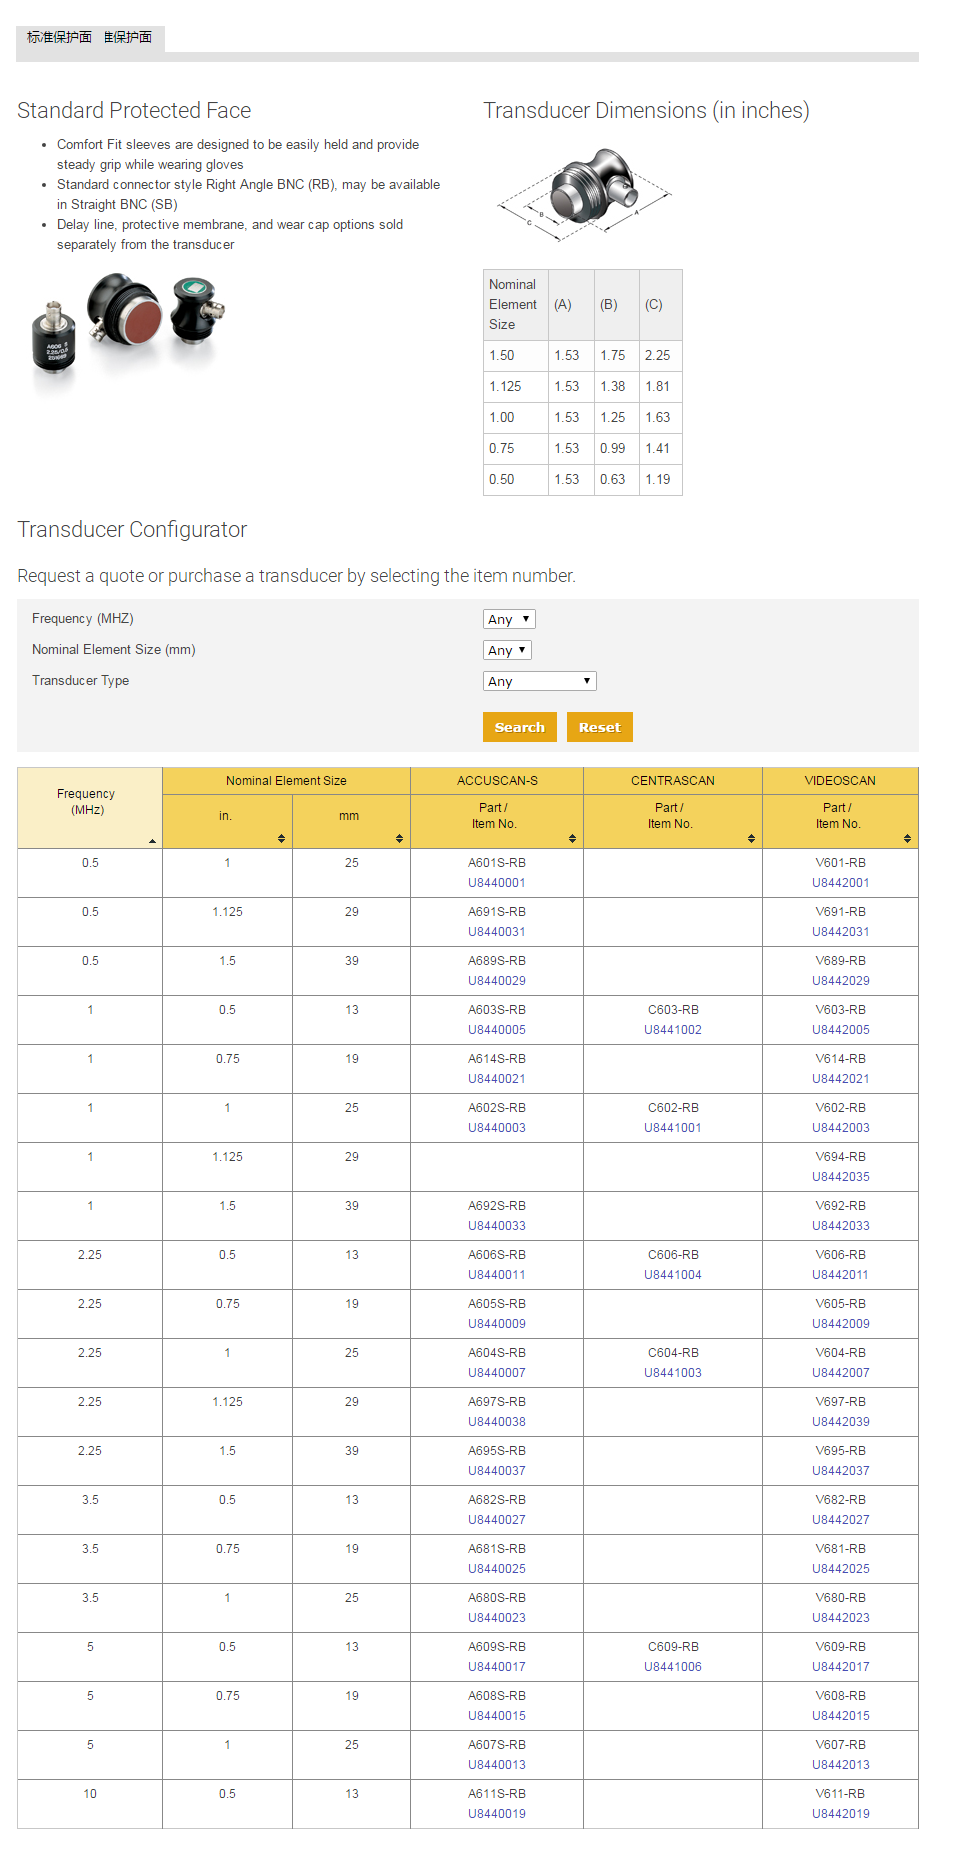Open item number U8440019 link

point(496,1814)
